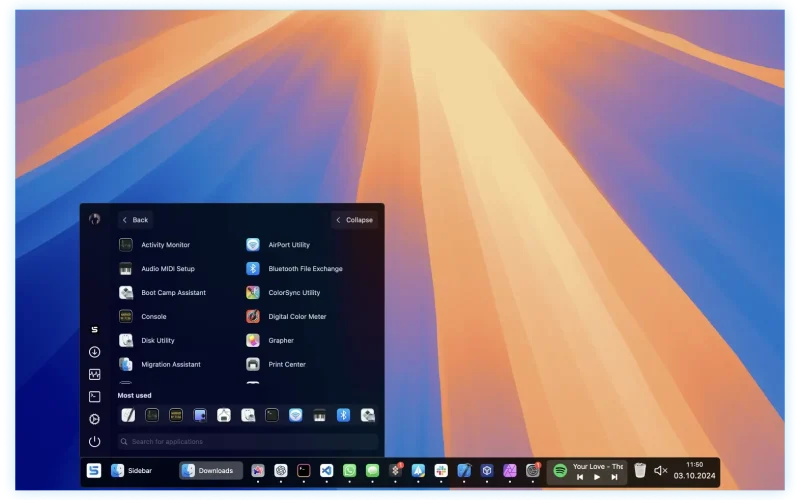Open the purple Affinity app in the dock
800x500 pixels.
(510, 471)
